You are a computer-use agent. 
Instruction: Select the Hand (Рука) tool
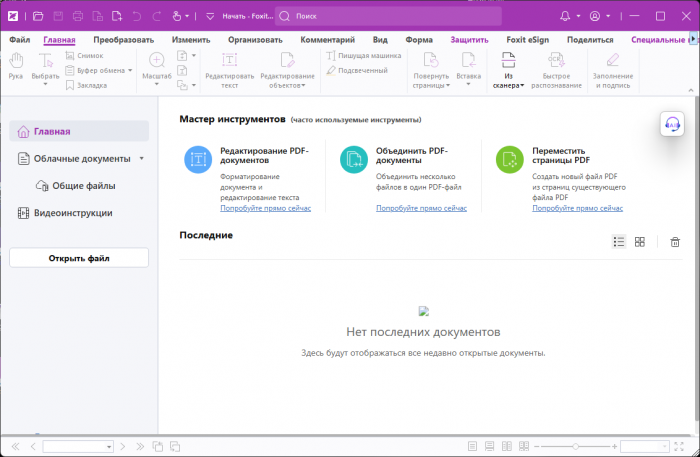(x=15, y=66)
